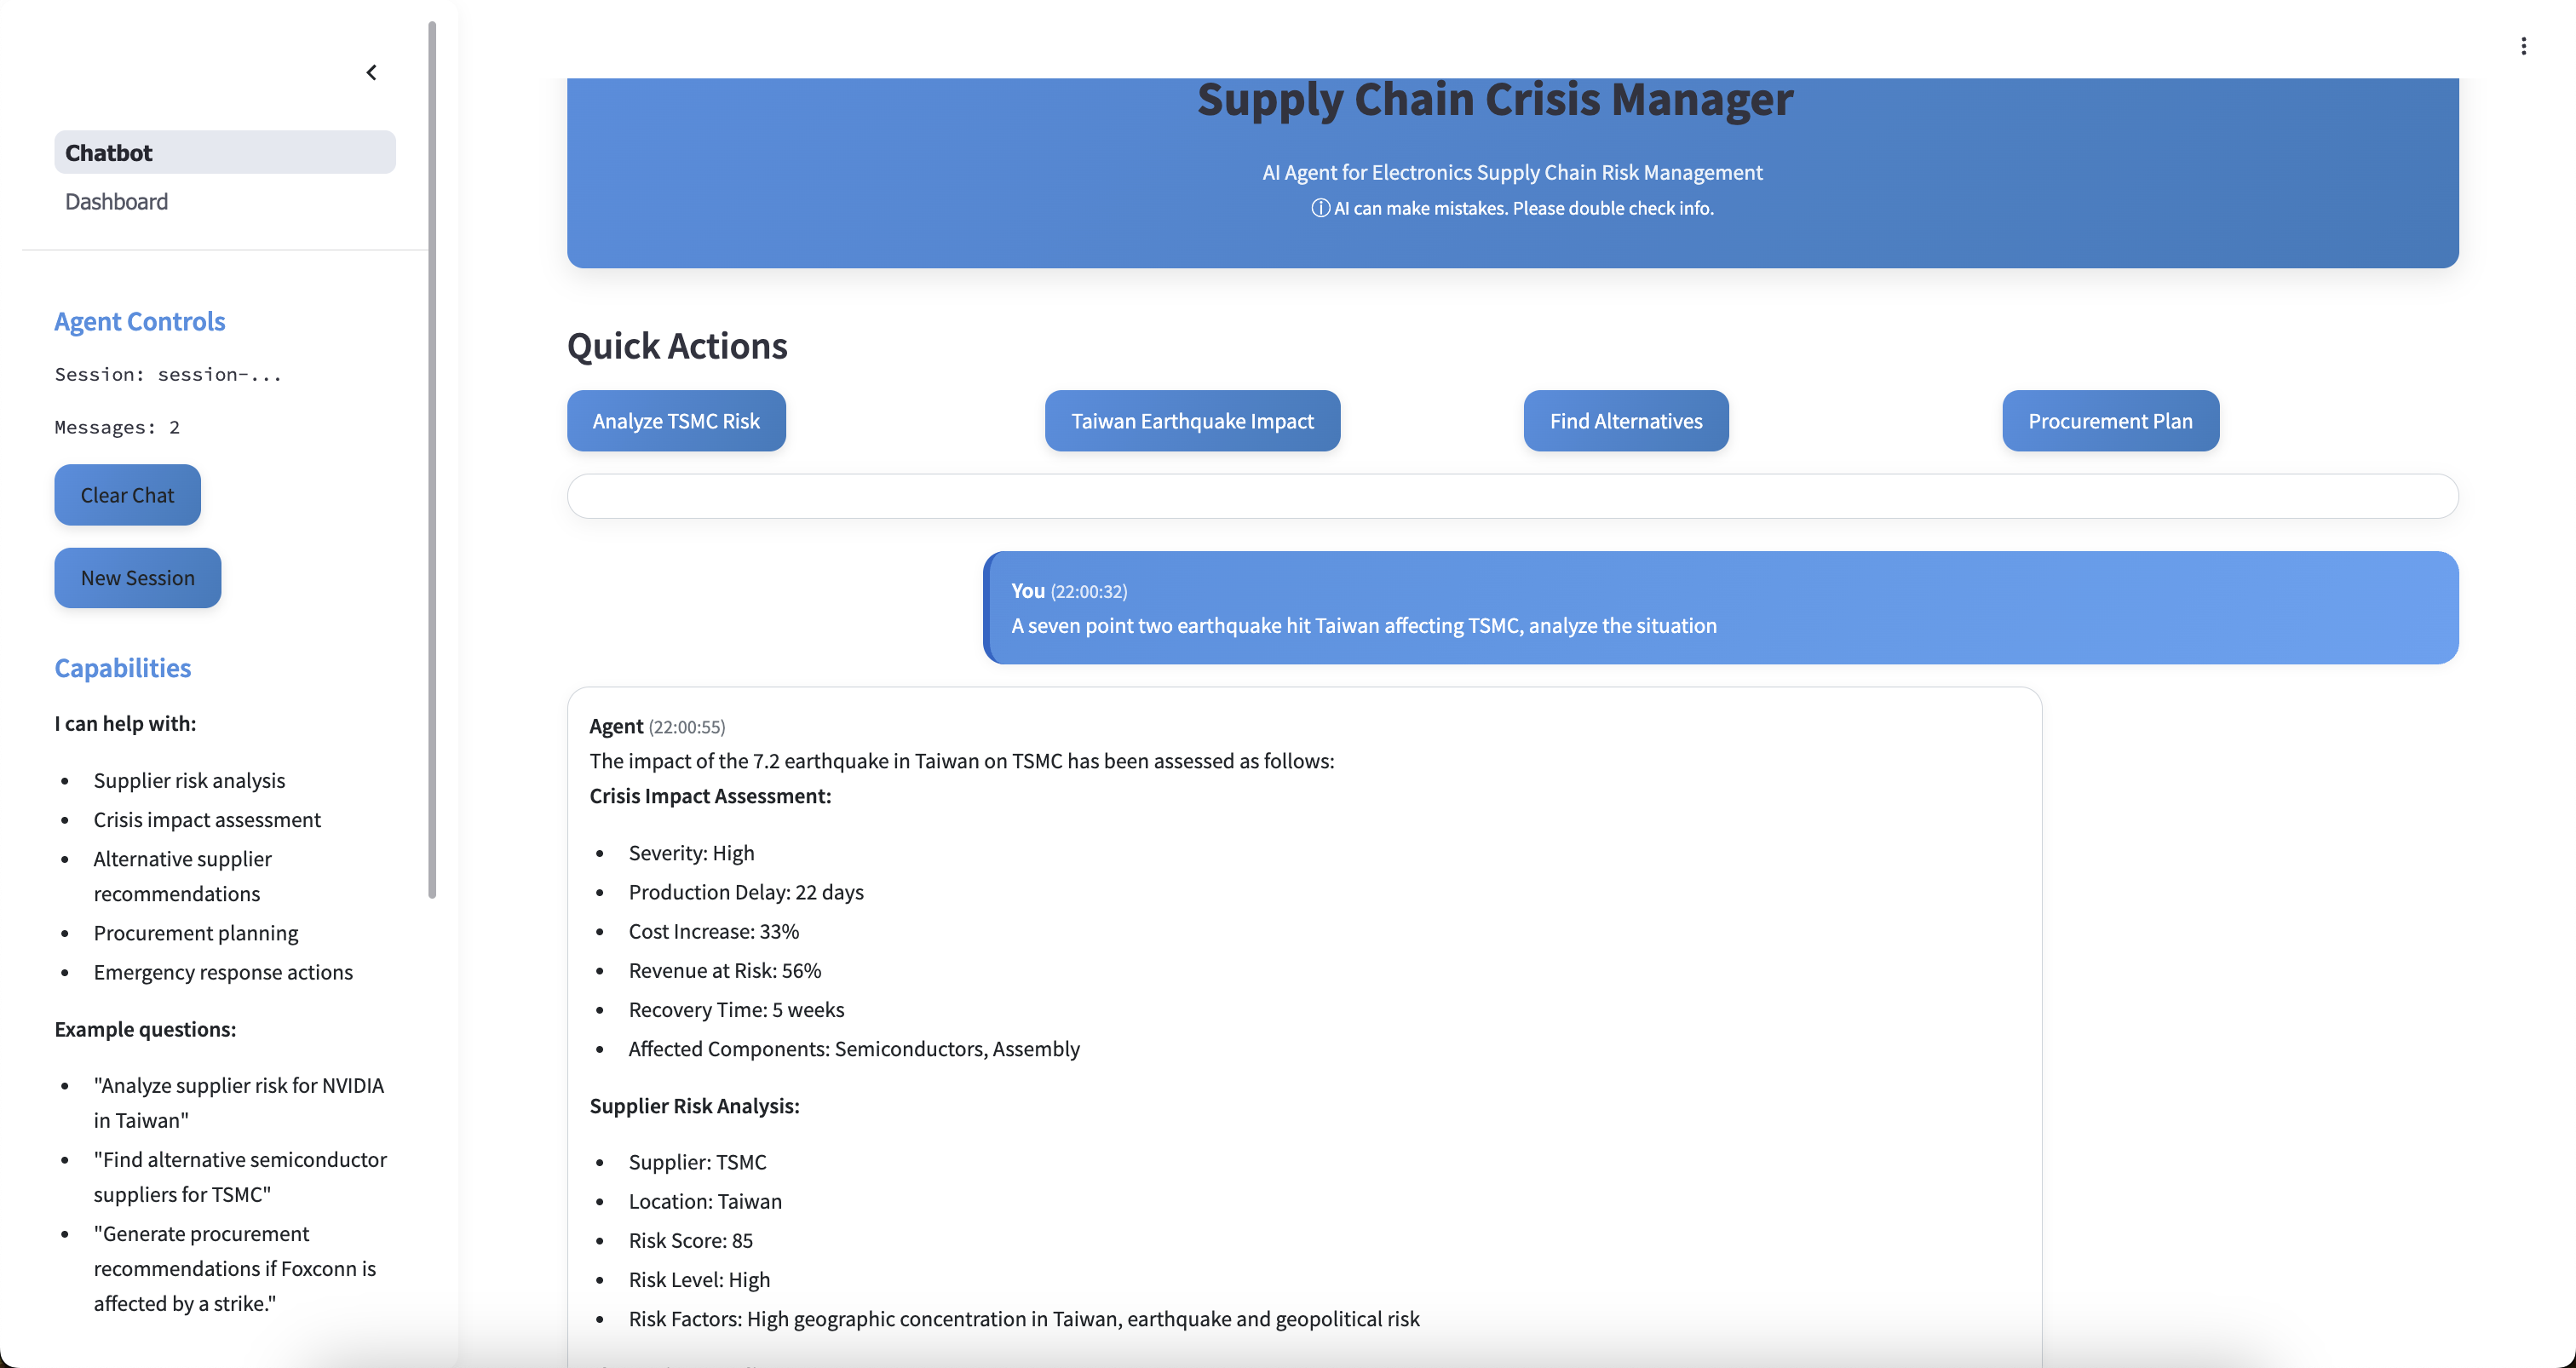Click the AI disclaimer info icon
The image size is (2576, 1368).
(1320, 208)
